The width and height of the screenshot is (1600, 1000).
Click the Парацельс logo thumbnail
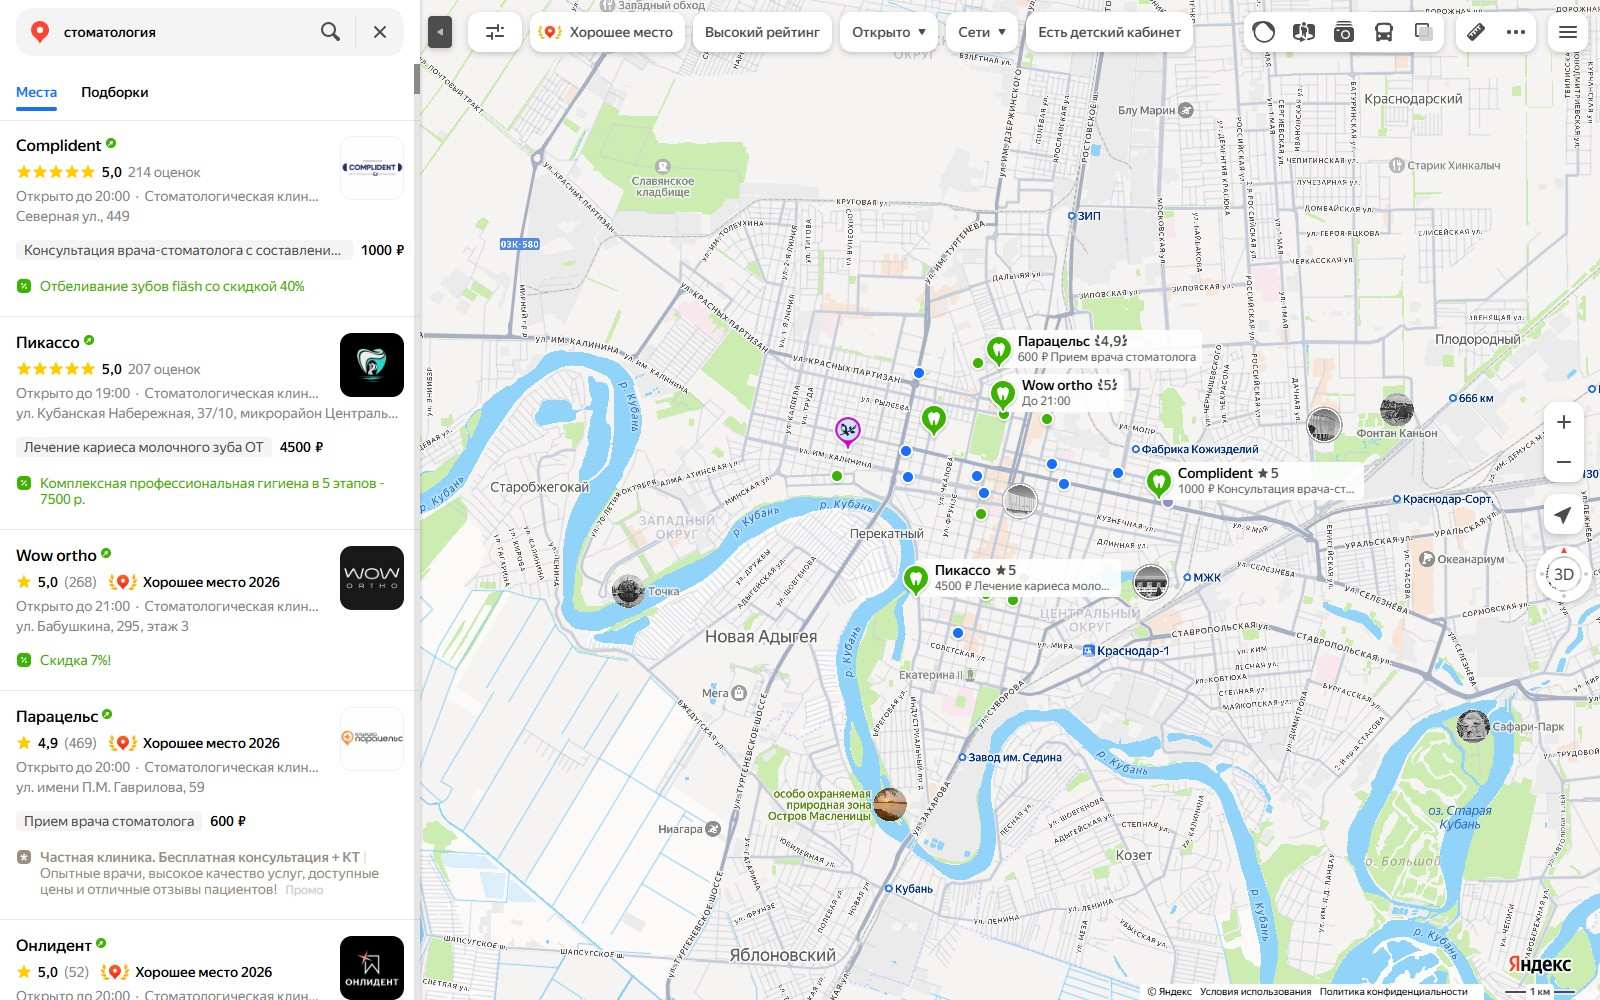tap(372, 739)
